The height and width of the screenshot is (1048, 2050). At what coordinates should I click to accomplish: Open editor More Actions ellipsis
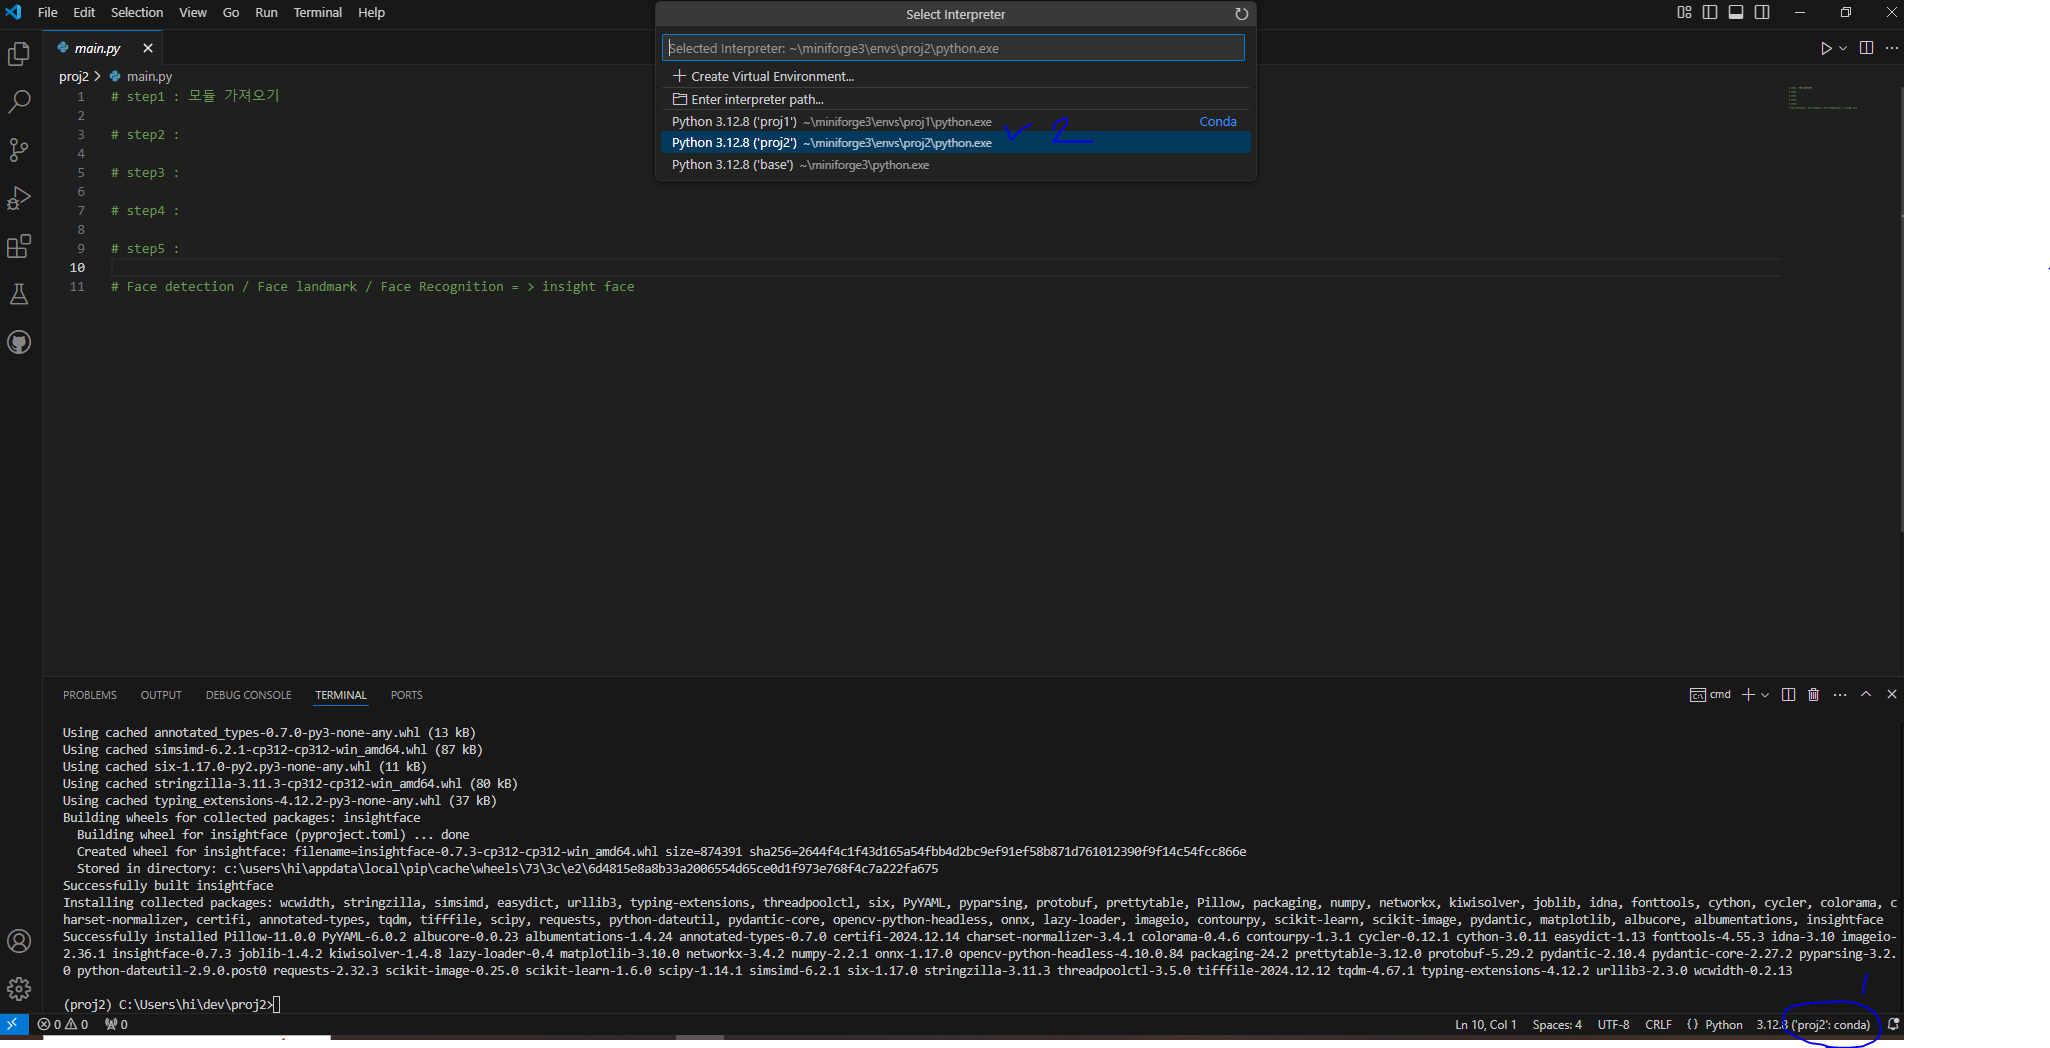[x=1892, y=48]
